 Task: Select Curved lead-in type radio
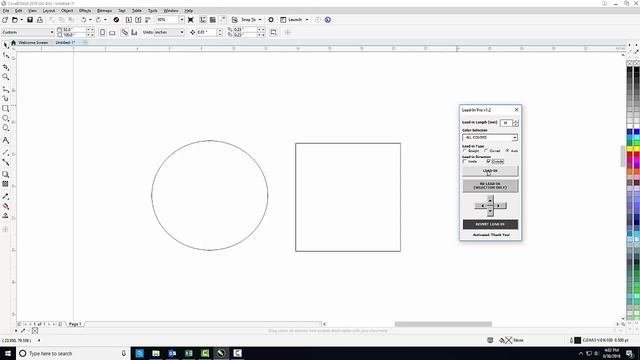click(x=486, y=151)
